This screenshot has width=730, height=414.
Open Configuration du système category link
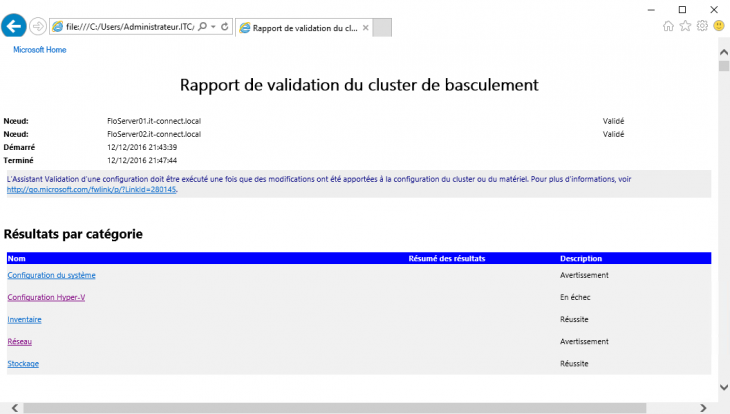click(51, 275)
